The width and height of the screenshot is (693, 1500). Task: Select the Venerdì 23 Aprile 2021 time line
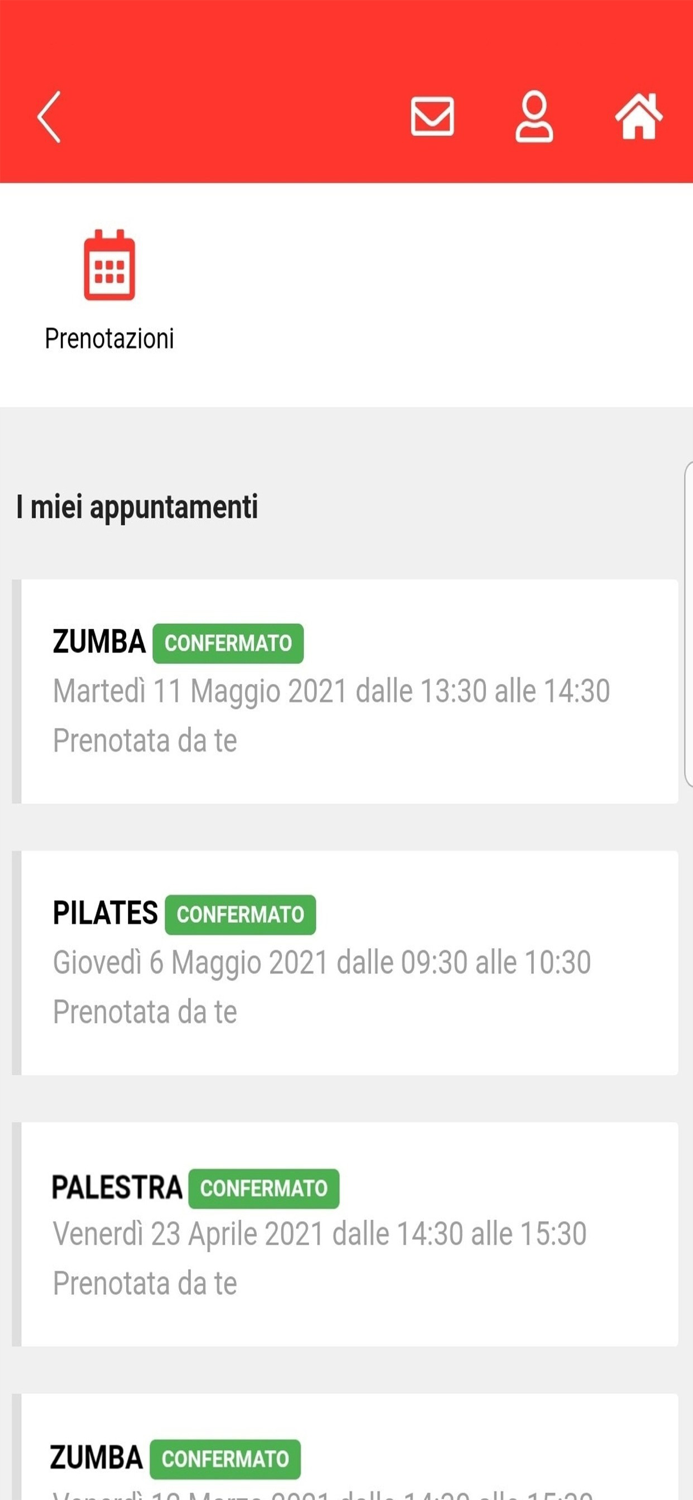coord(319,1234)
